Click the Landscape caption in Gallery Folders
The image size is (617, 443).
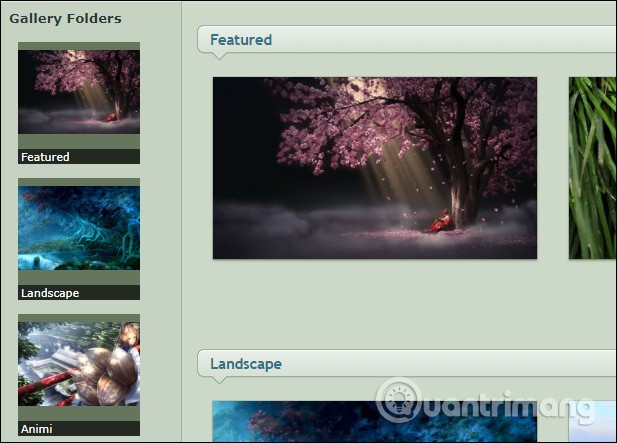[x=50, y=293]
